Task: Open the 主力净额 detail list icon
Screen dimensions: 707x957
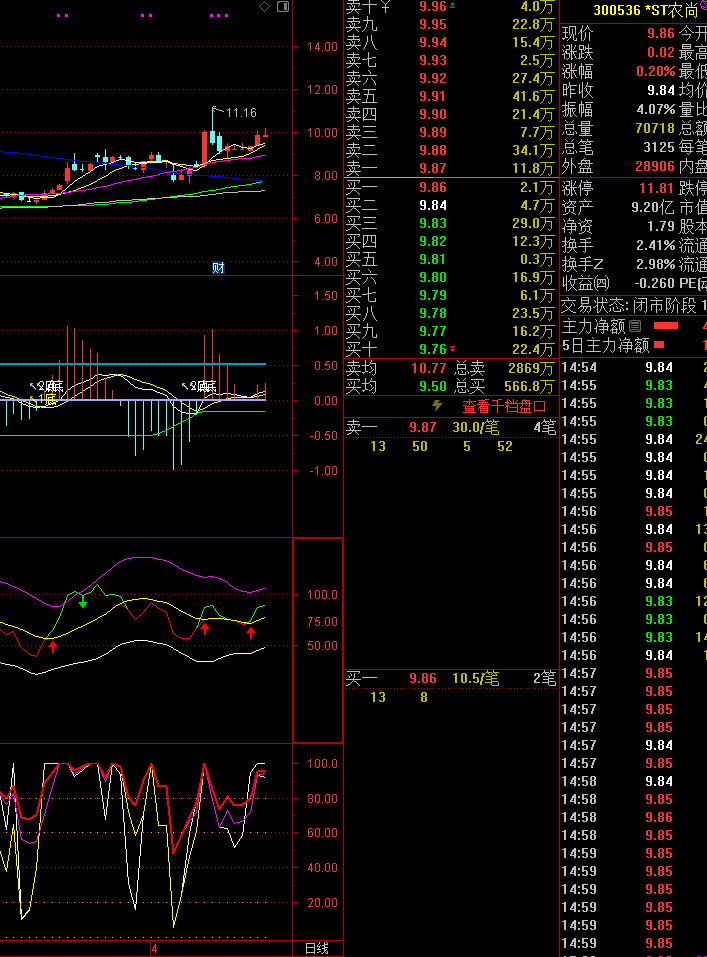Action: [x=634, y=326]
